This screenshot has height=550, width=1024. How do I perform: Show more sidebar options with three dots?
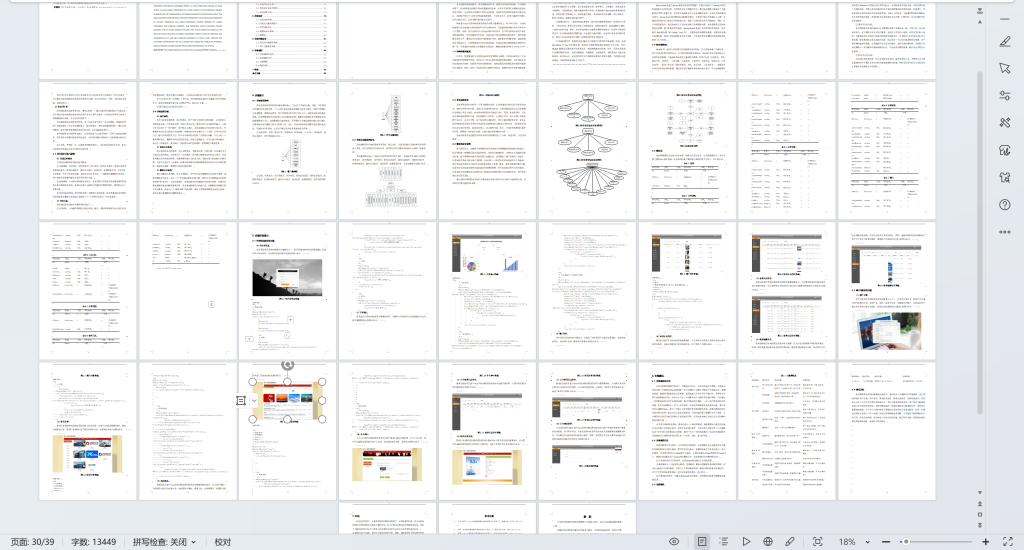point(1004,232)
